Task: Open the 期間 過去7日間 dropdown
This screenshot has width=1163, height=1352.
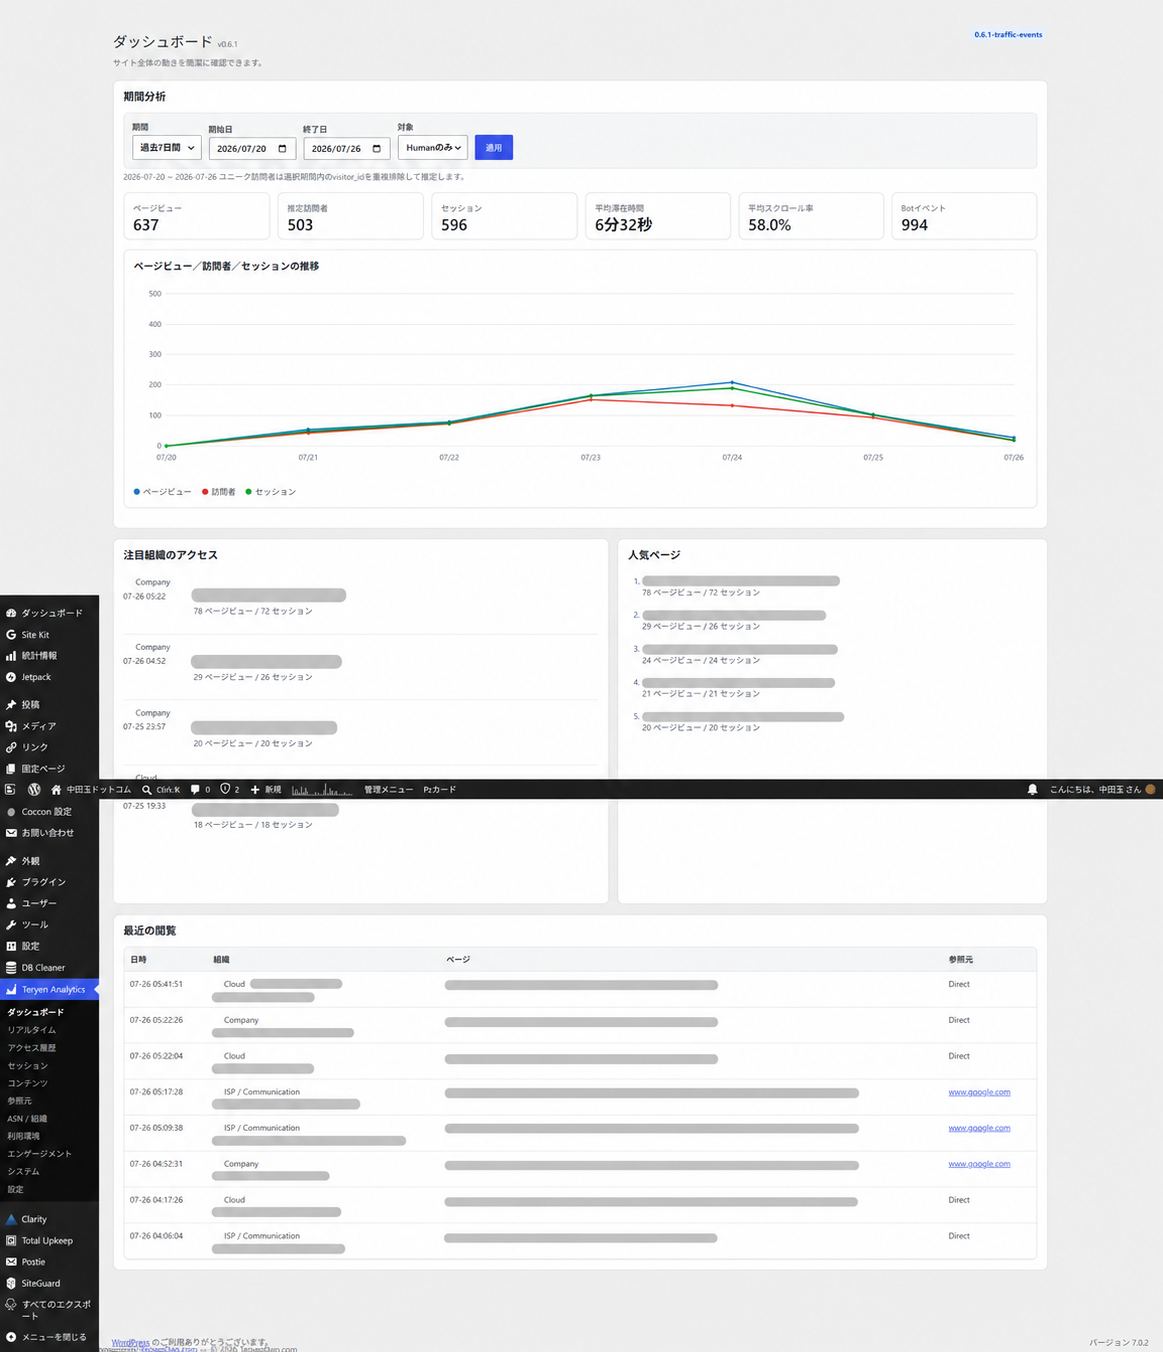Action: coord(167,148)
